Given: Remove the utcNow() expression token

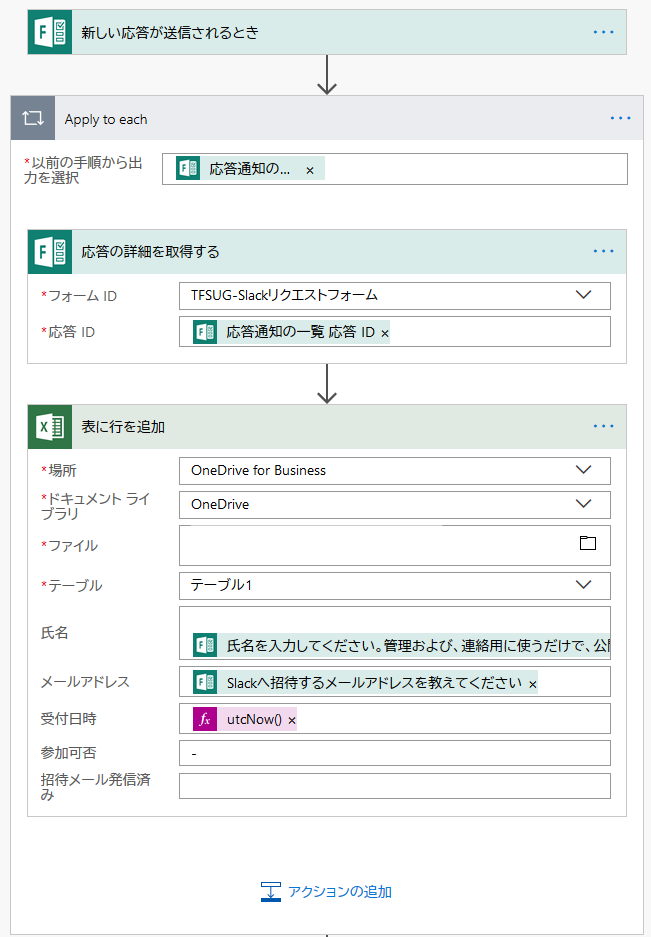Looking at the screenshot, I should click(292, 721).
